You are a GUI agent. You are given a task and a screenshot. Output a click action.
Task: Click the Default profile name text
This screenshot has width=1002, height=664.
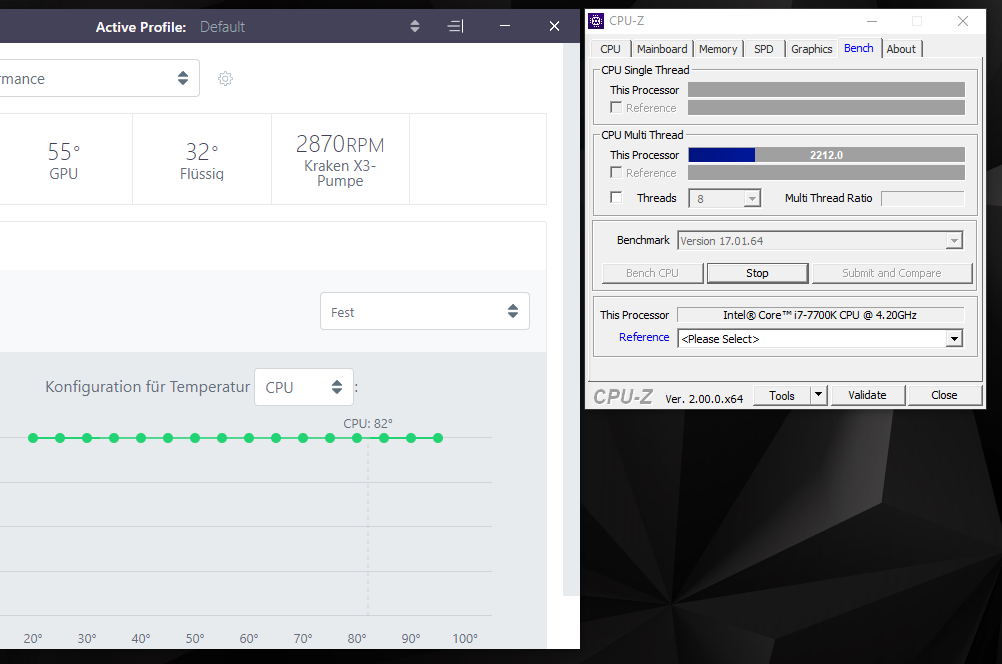[x=222, y=27]
